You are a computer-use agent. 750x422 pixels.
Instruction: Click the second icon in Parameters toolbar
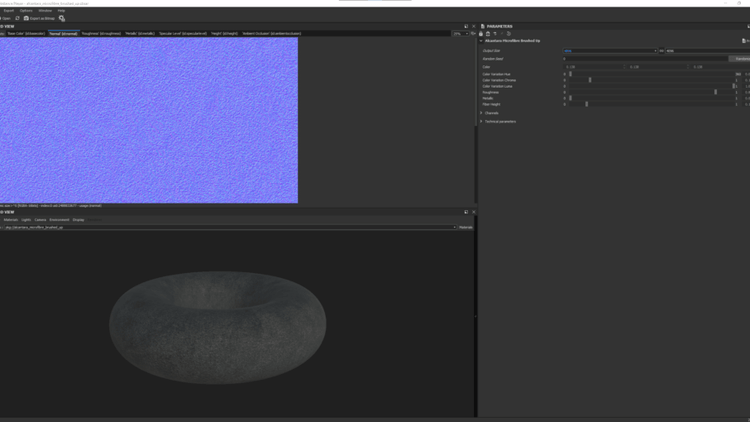pos(488,33)
